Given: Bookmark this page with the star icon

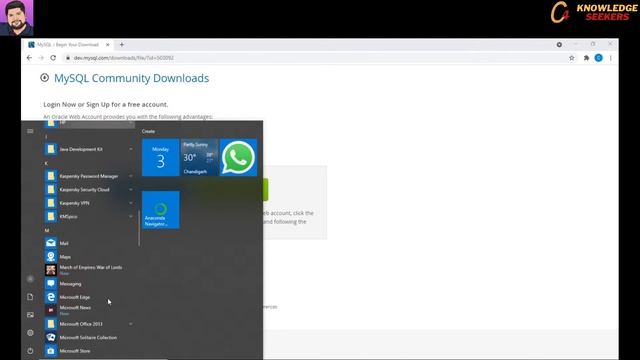Looking at the screenshot, I should point(572,58).
